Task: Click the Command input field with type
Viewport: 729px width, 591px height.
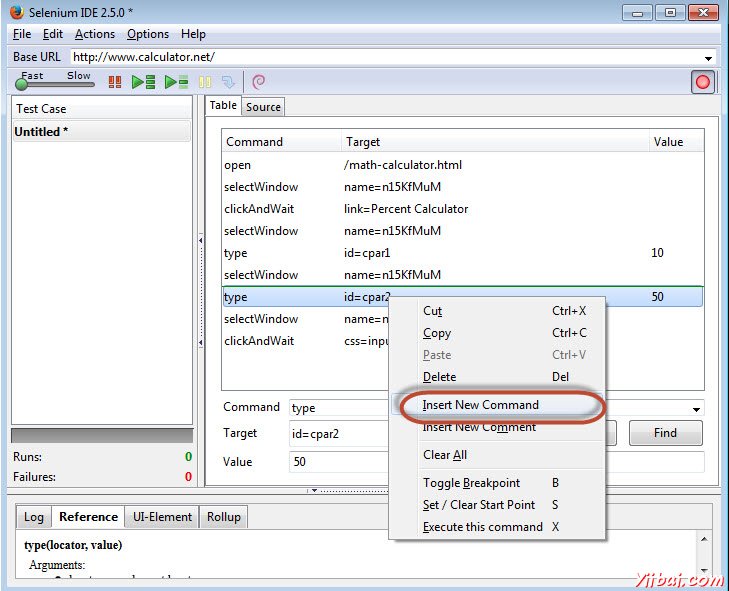Action: (x=338, y=408)
